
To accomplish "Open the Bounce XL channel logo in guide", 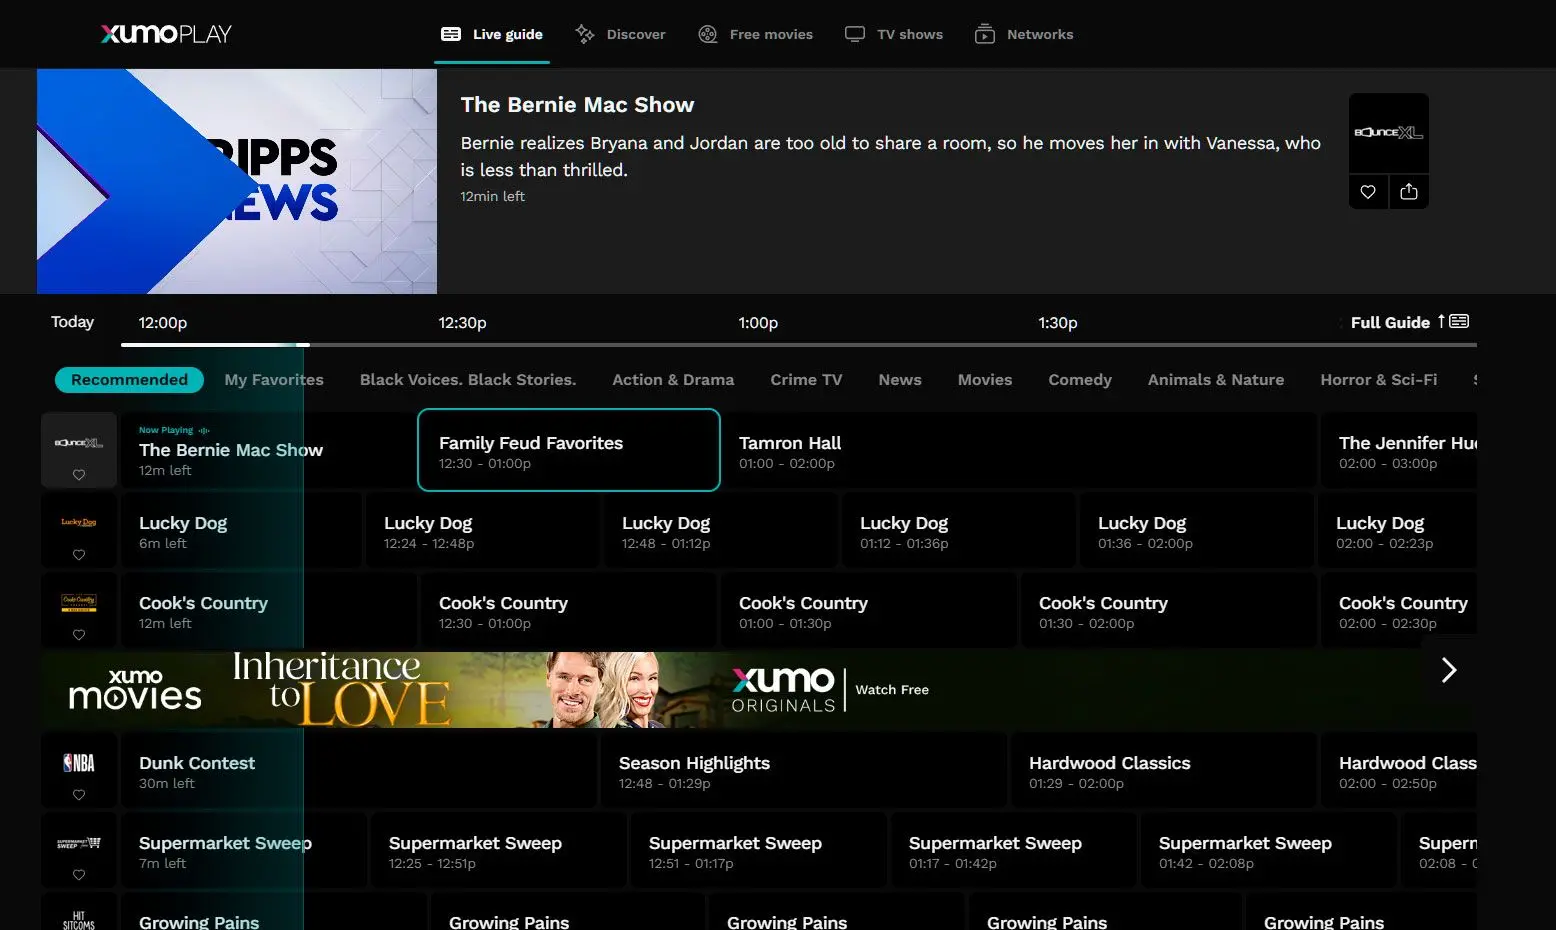I will 79,442.
